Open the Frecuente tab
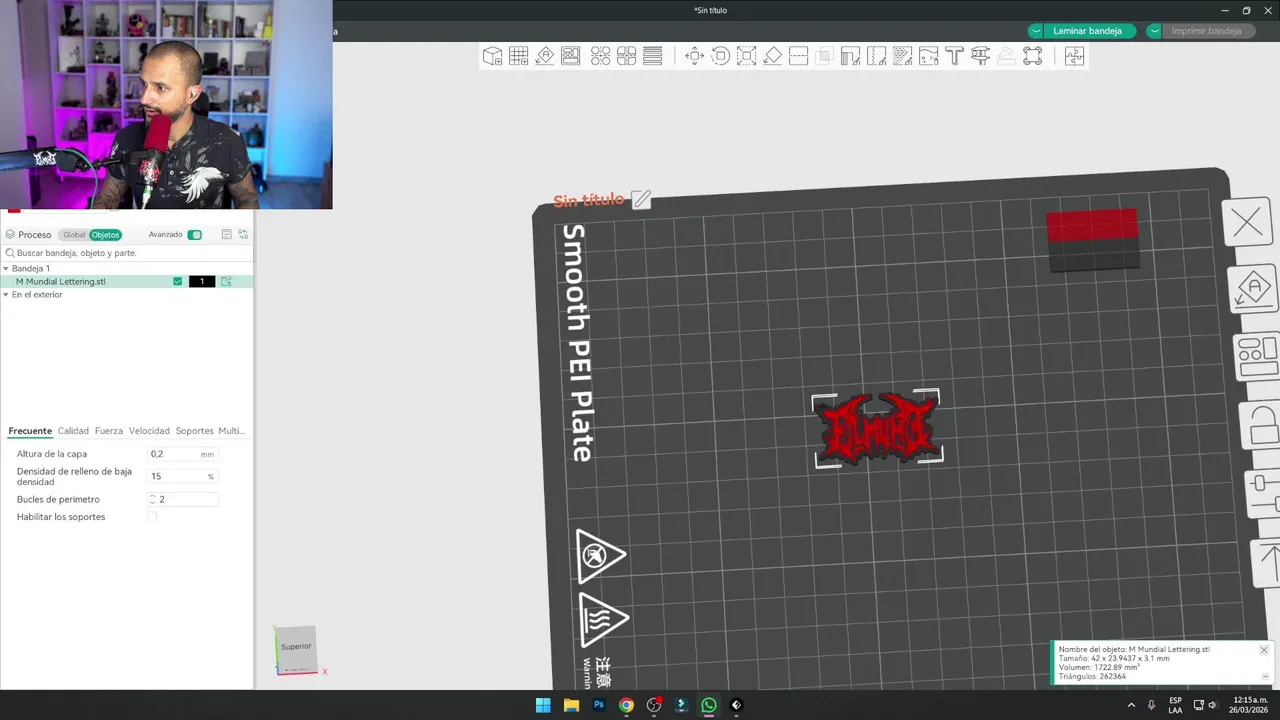 coord(30,431)
